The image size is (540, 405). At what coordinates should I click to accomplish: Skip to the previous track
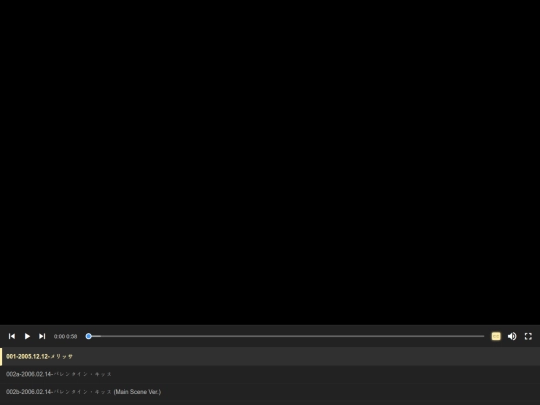(12, 336)
